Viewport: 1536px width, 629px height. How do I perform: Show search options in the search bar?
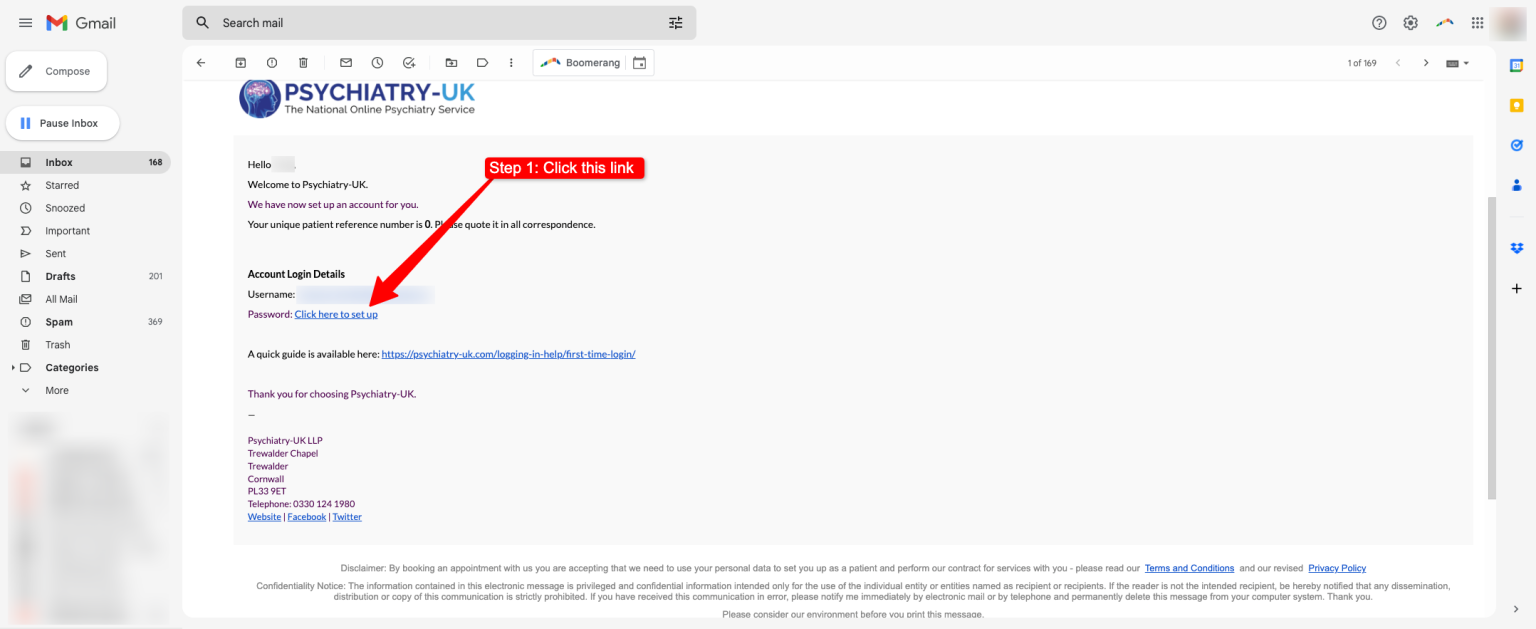pyautogui.click(x=676, y=23)
